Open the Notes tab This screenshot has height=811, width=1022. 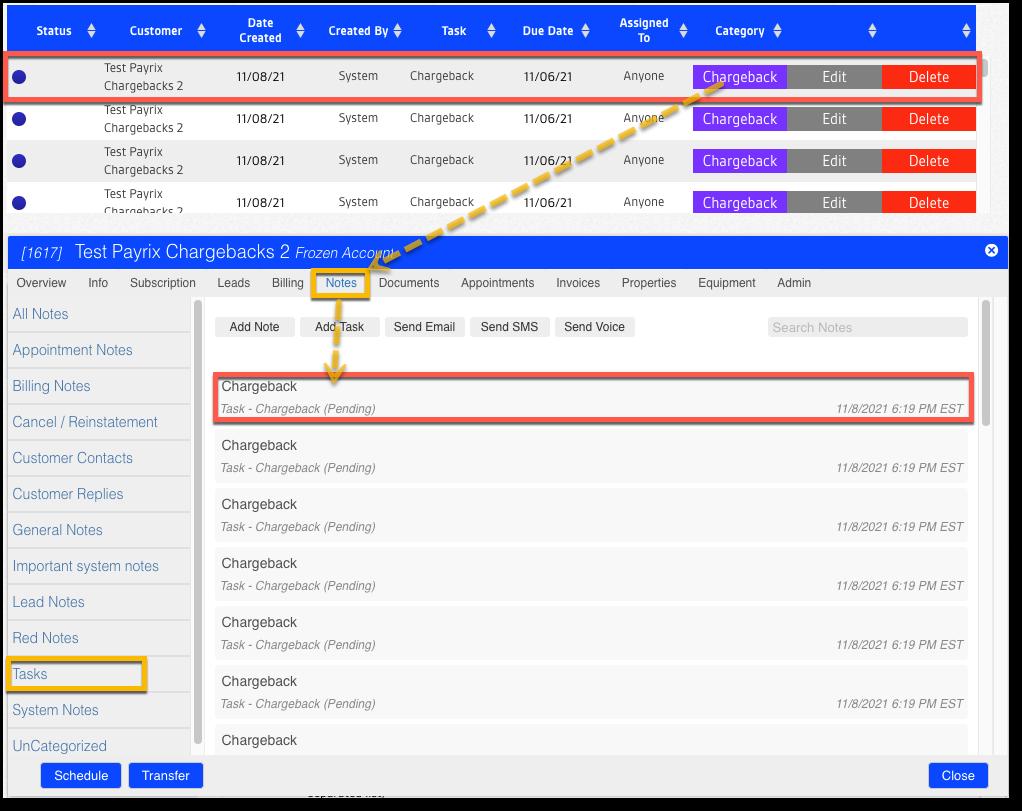(341, 283)
